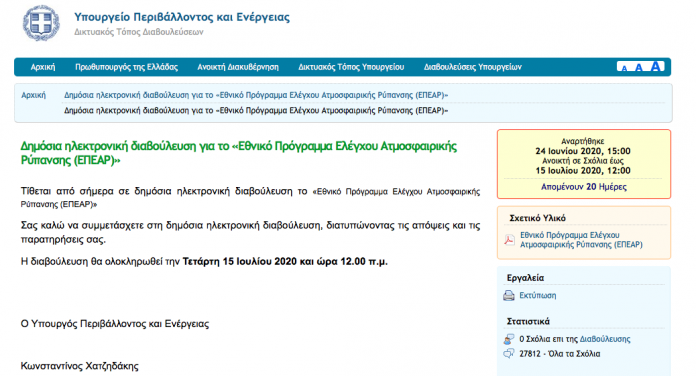Click the Δικτυακός Τόπος Διαβουλεύσεων subtitle
This screenshot has width=696, height=376.
tap(138, 32)
